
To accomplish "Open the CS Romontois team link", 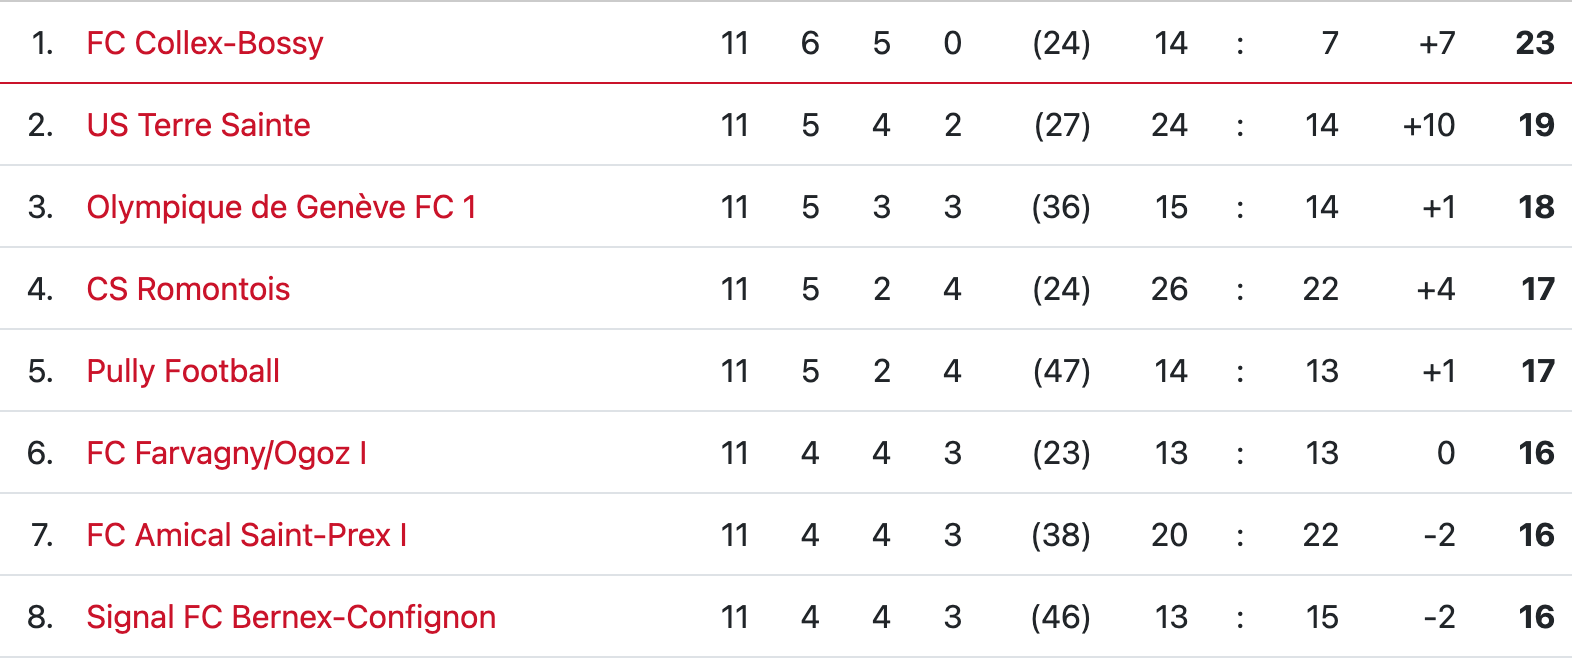I will point(188,289).
